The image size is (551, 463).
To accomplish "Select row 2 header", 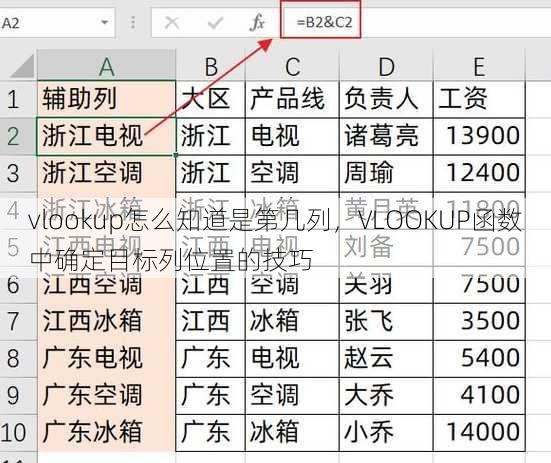I will click(18, 136).
